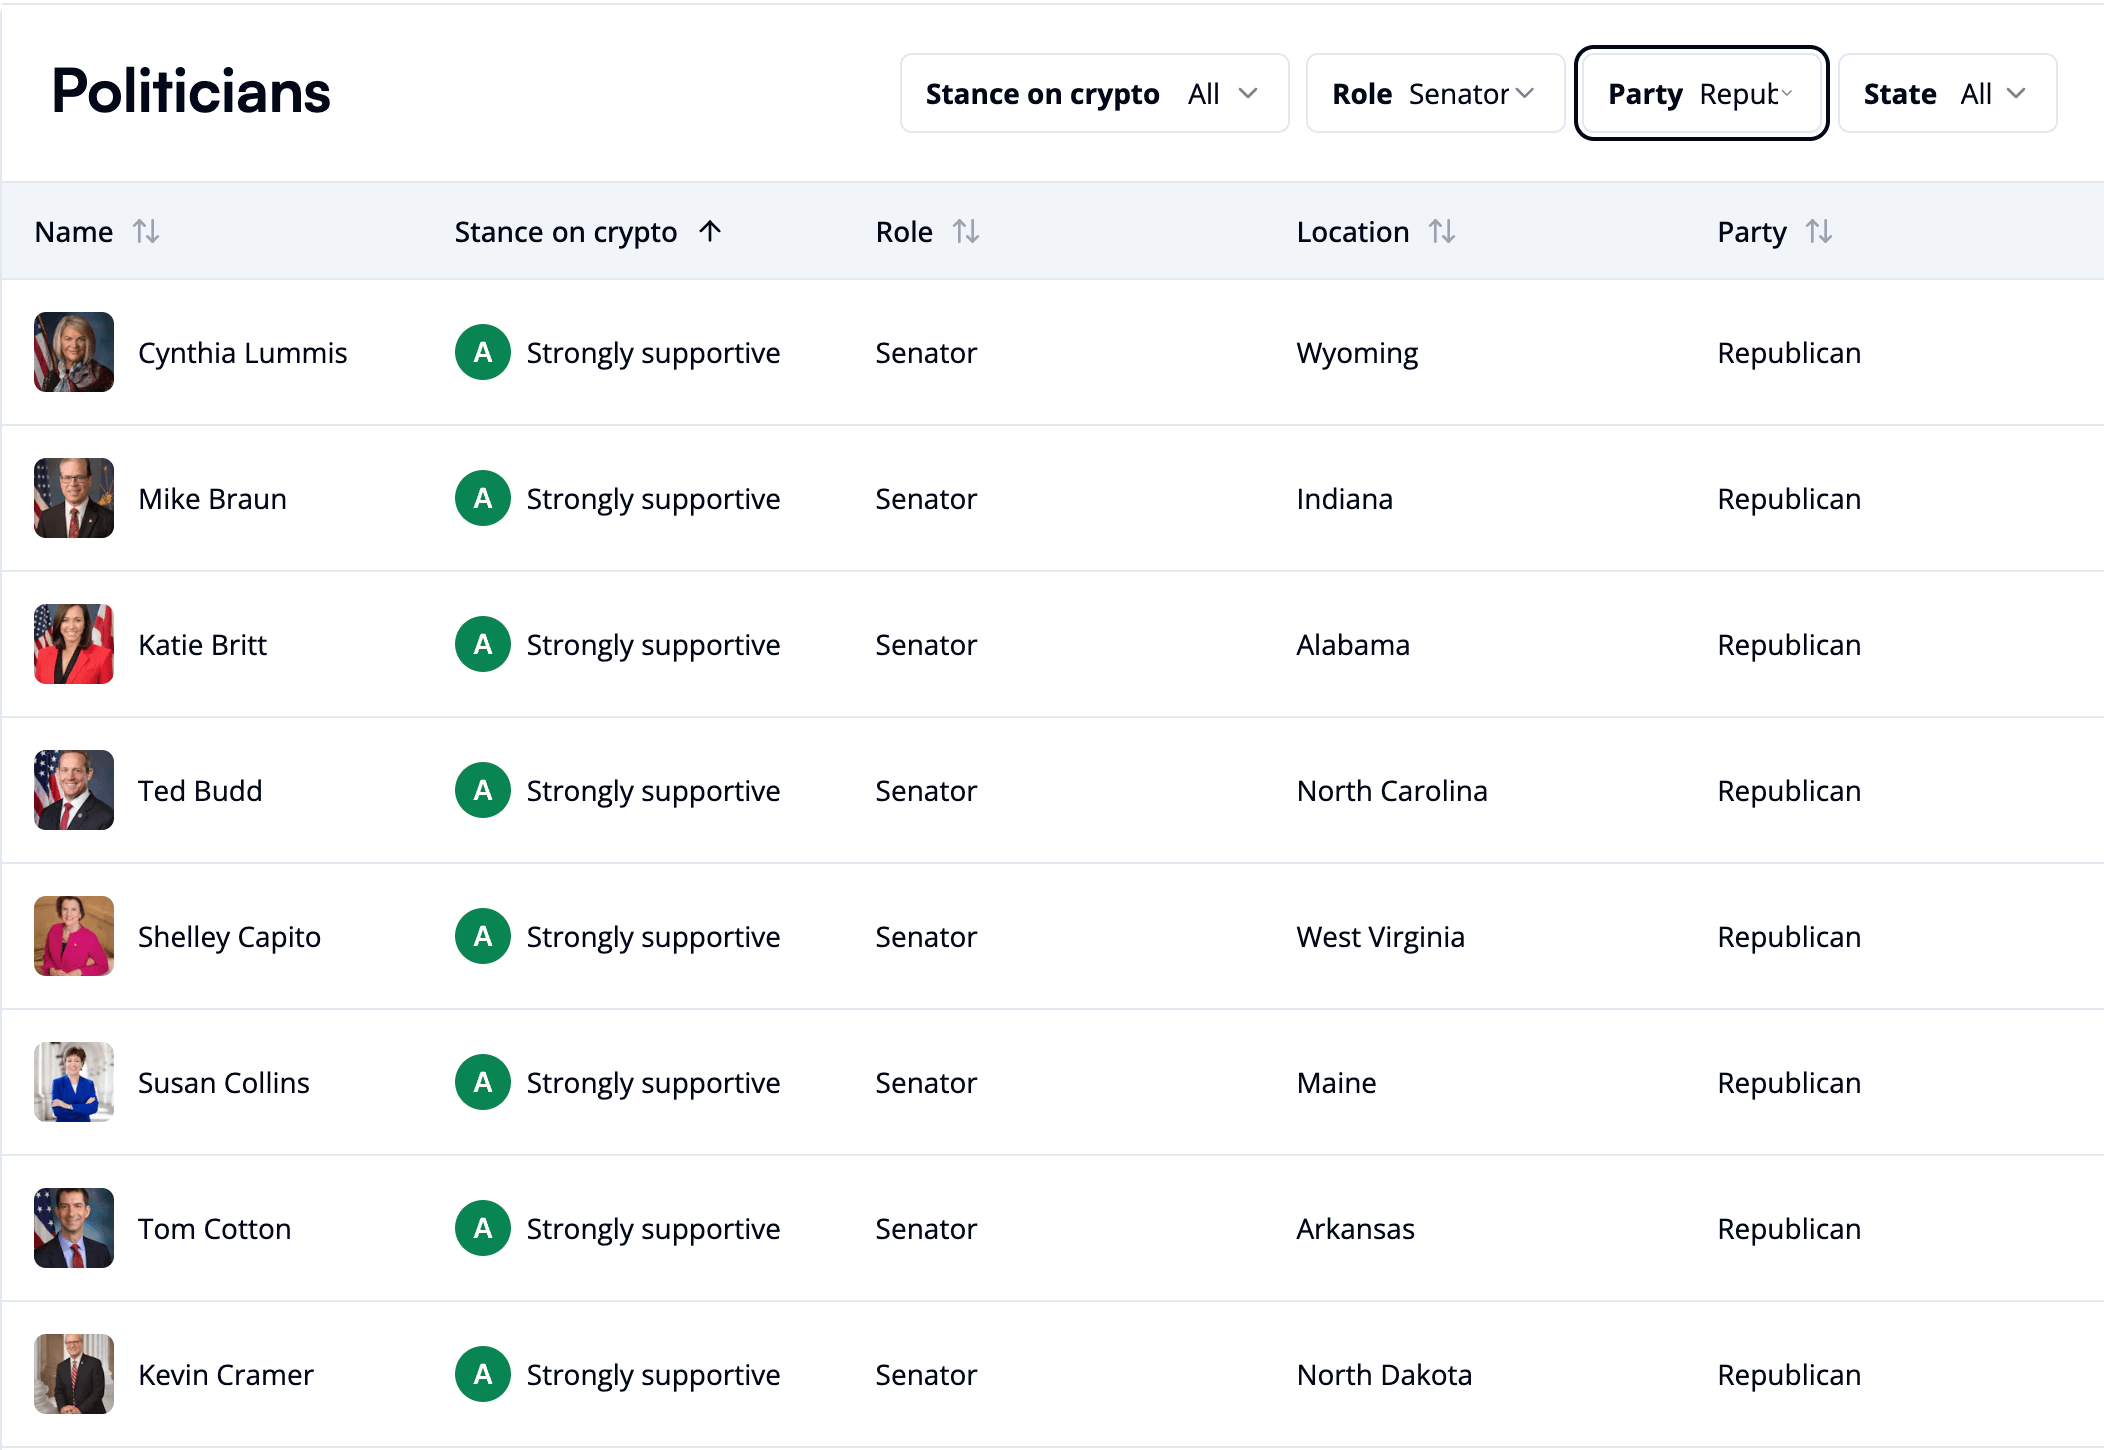Click Katie Britt's portrait thumbnail
This screenshot has height=1450, width=2104.
[74, 645]
